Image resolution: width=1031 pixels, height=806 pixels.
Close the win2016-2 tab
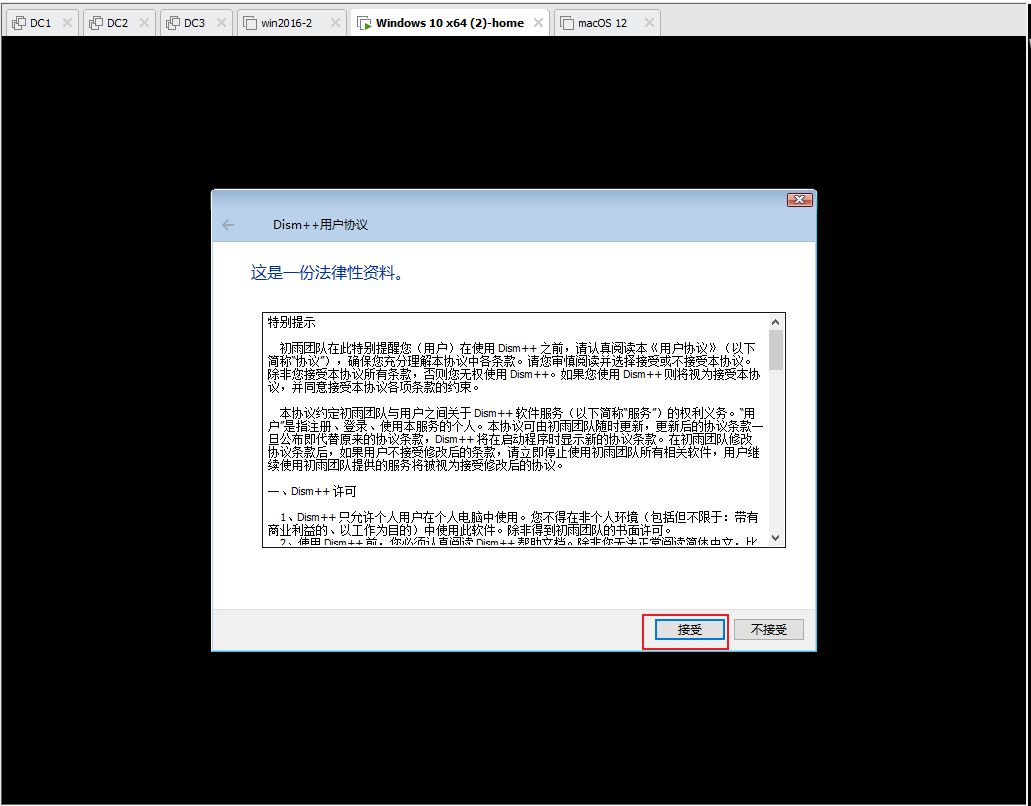tap(335, 23)
